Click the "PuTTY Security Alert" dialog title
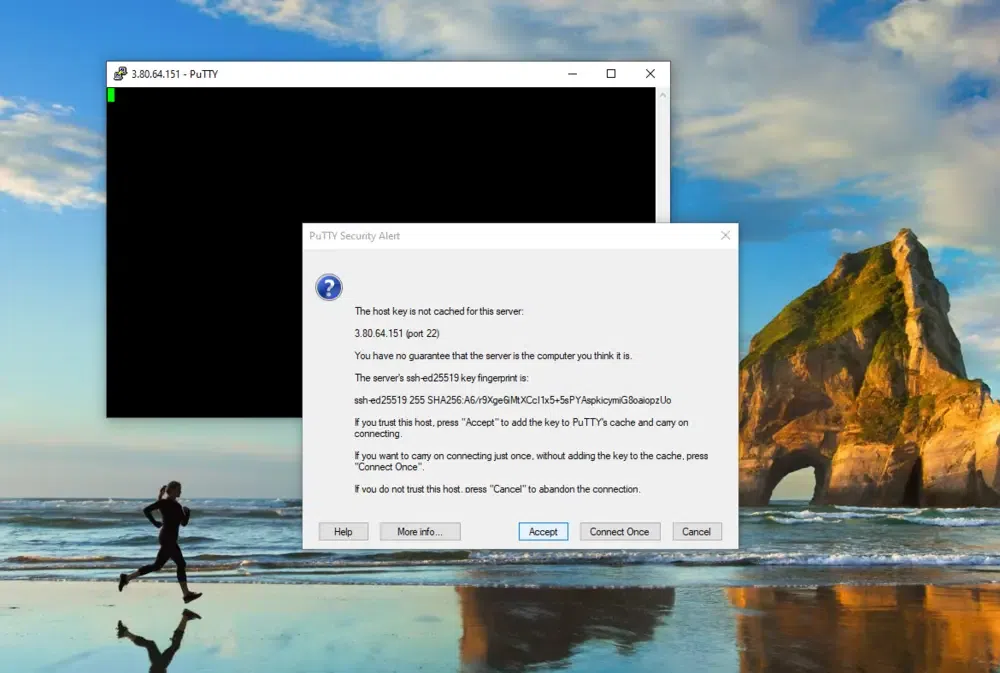1000x673 pixels. point(355,236)
